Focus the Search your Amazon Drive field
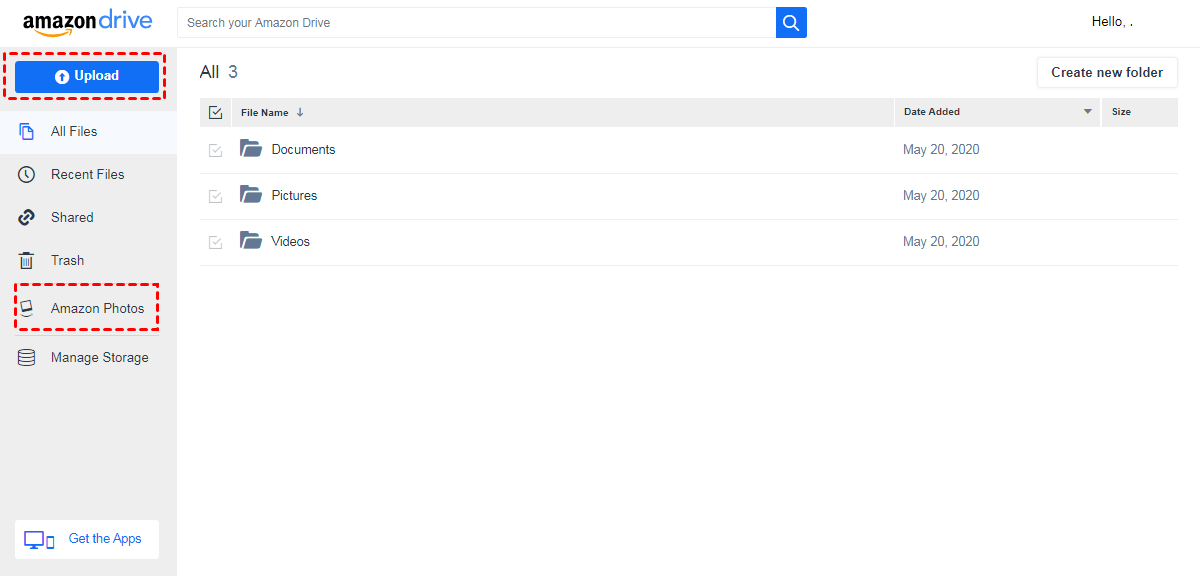1200x576 pixels. pos(476,23)
